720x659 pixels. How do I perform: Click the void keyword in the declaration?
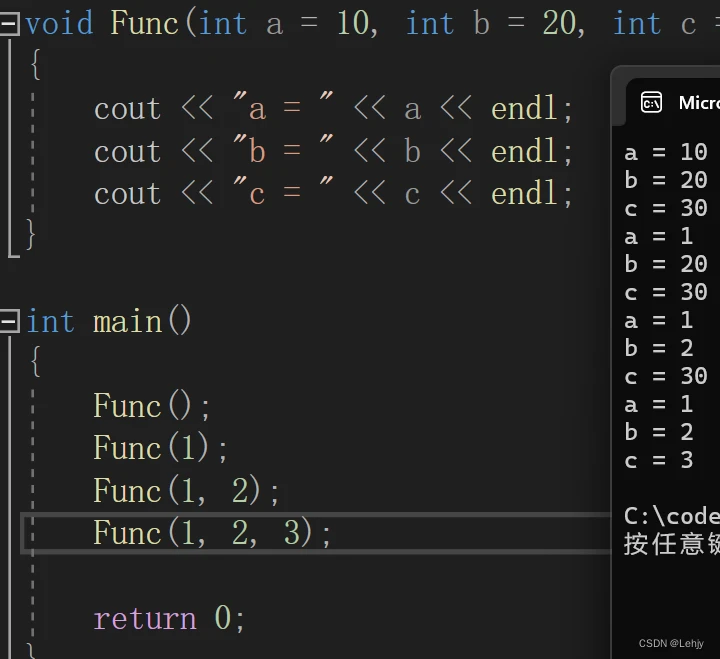(59, 23)
